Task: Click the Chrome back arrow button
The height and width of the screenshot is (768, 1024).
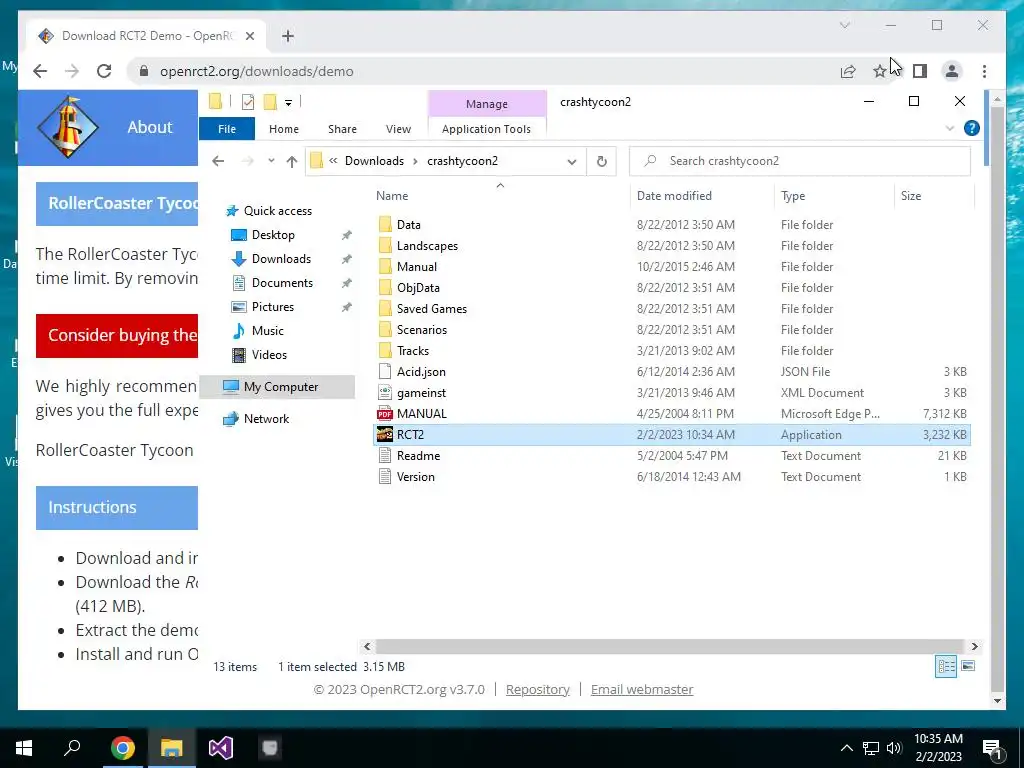Action: [40, 71]
